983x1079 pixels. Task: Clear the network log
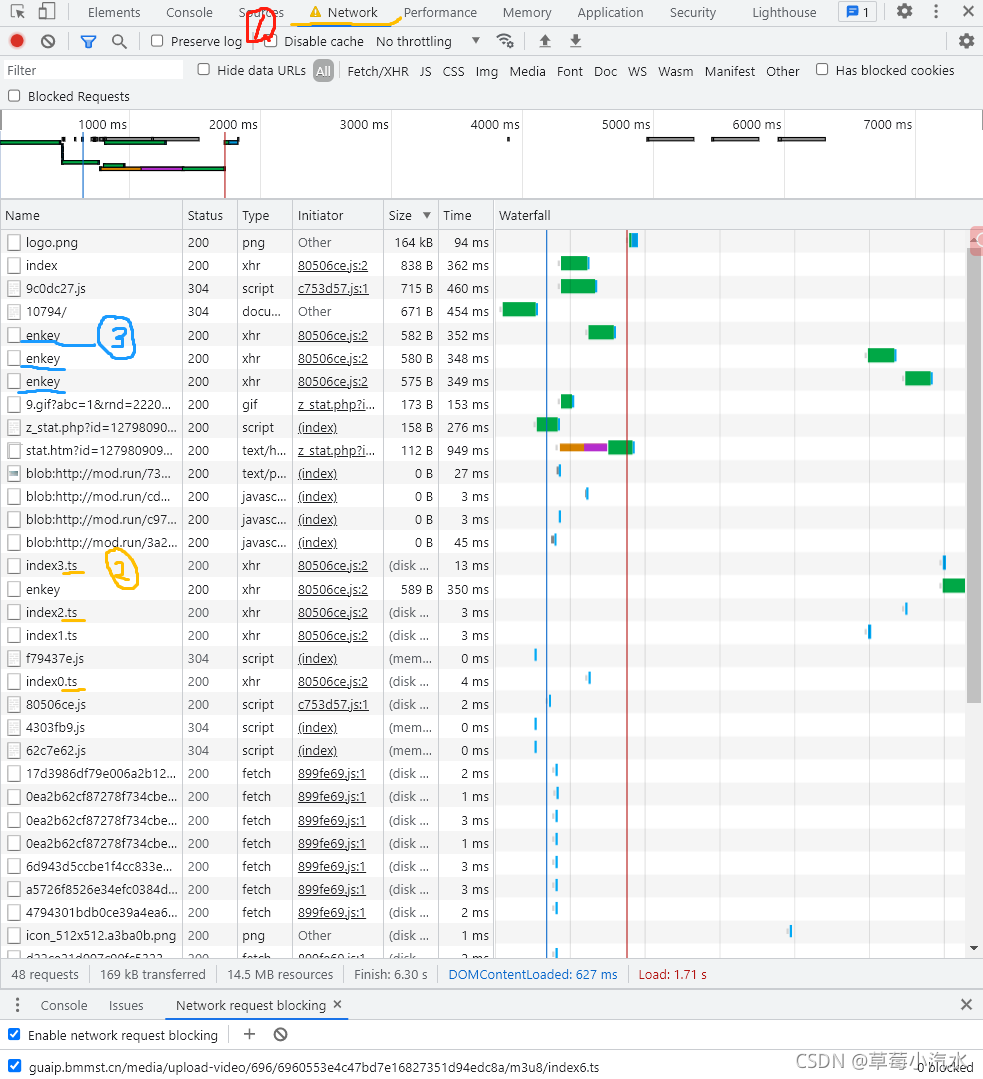coord(47,41)
